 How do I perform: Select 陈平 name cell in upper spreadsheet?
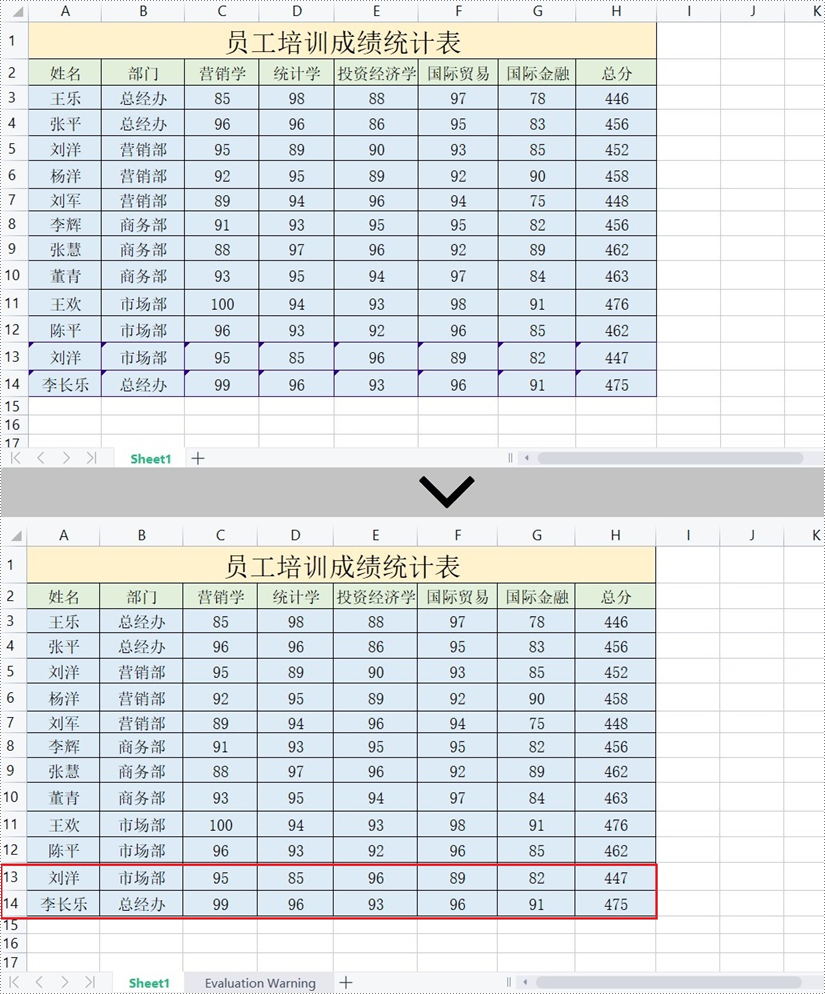(x=65, y=330)
